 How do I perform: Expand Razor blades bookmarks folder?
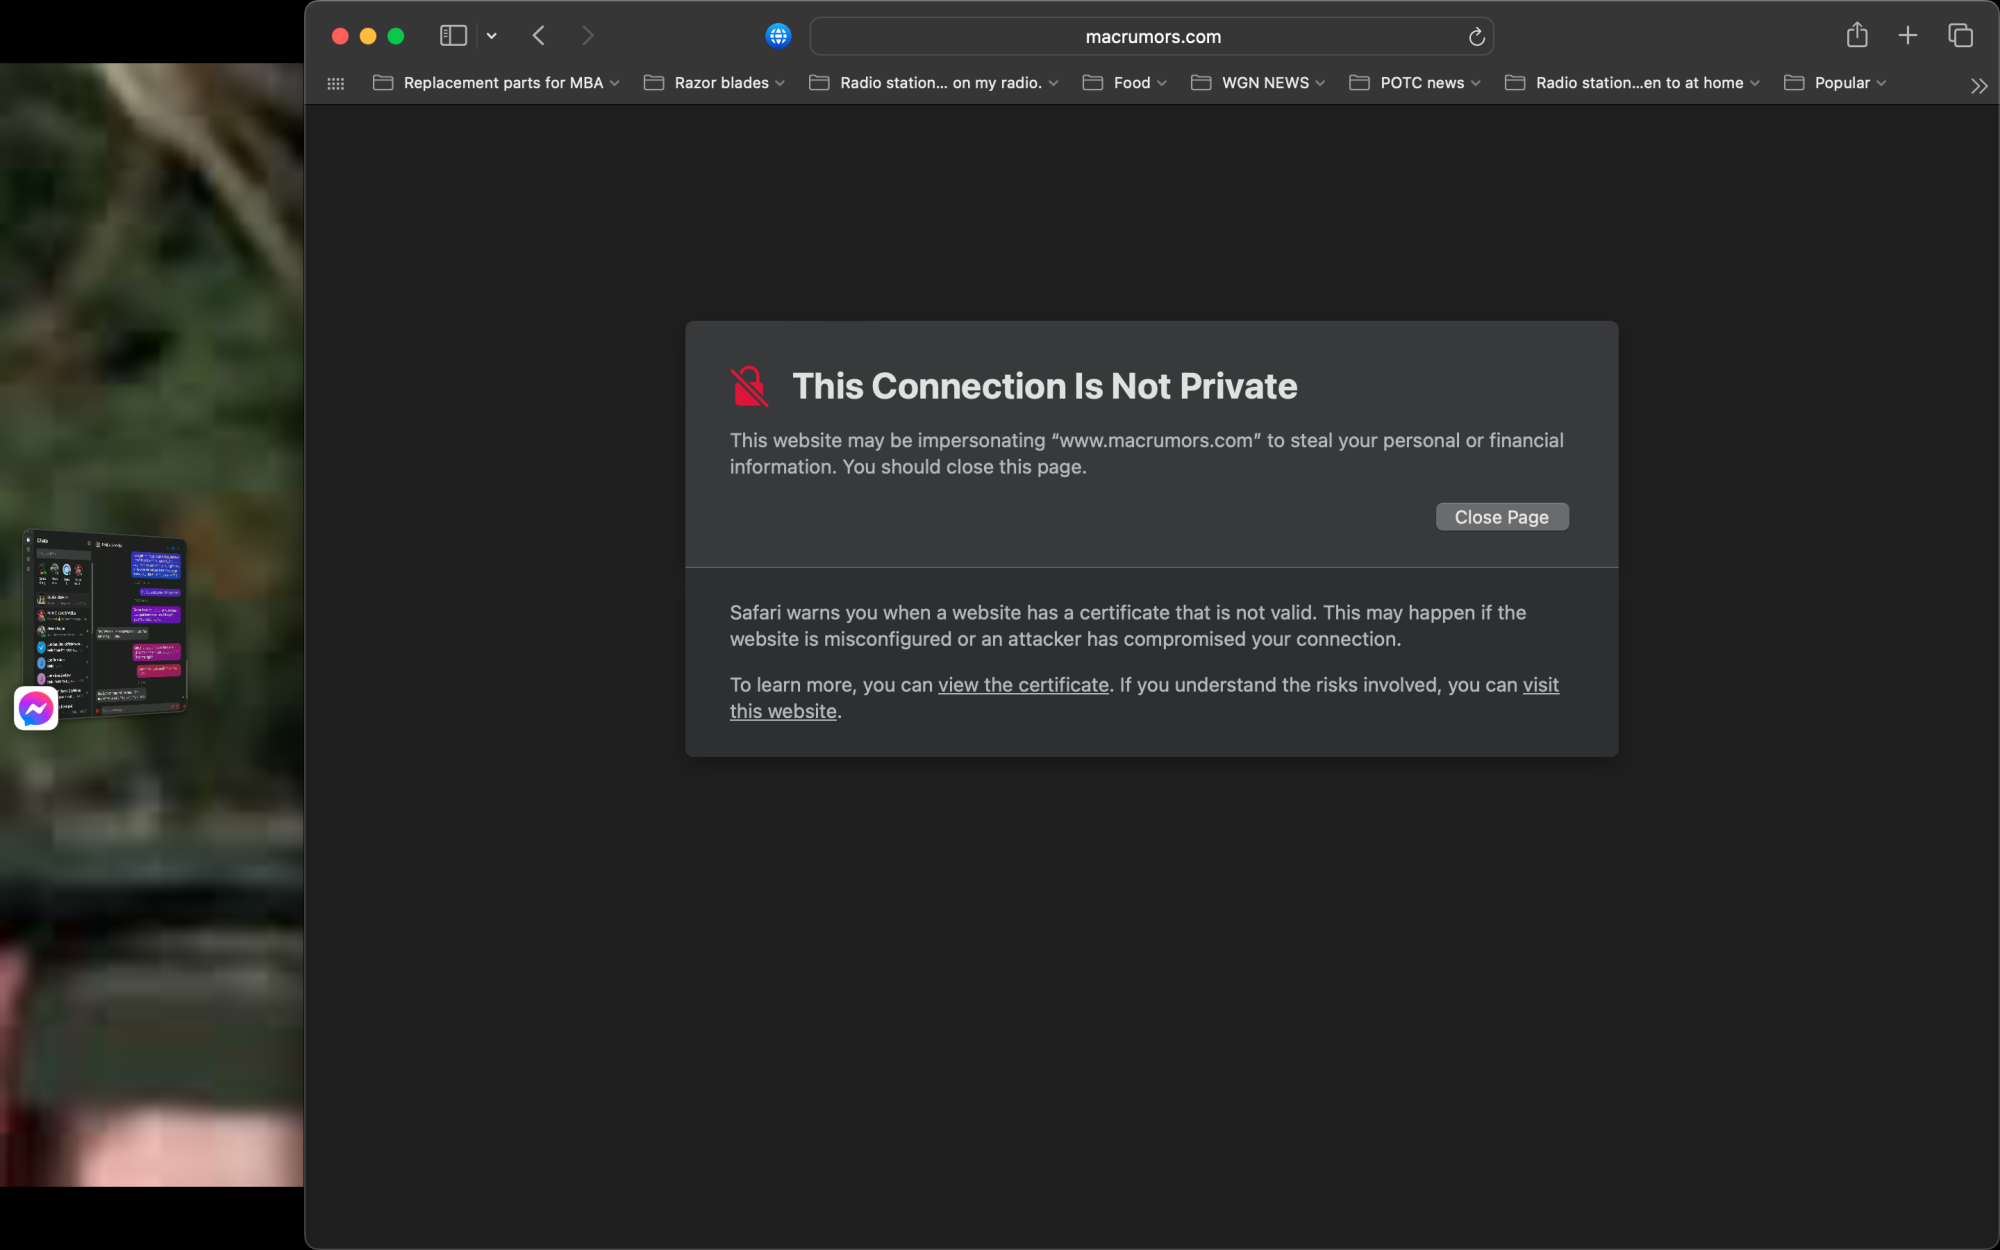[x=714, y=83]
